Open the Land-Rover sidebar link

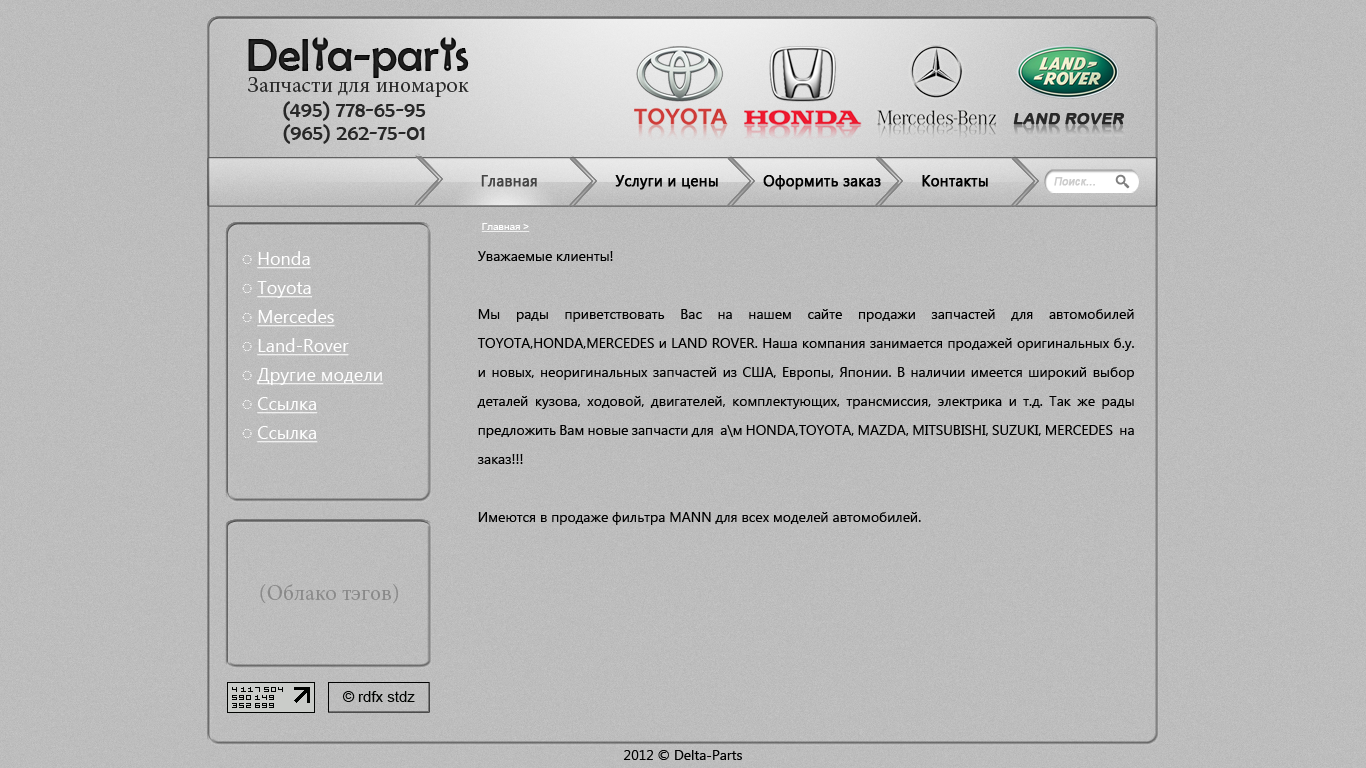[303, 346]
